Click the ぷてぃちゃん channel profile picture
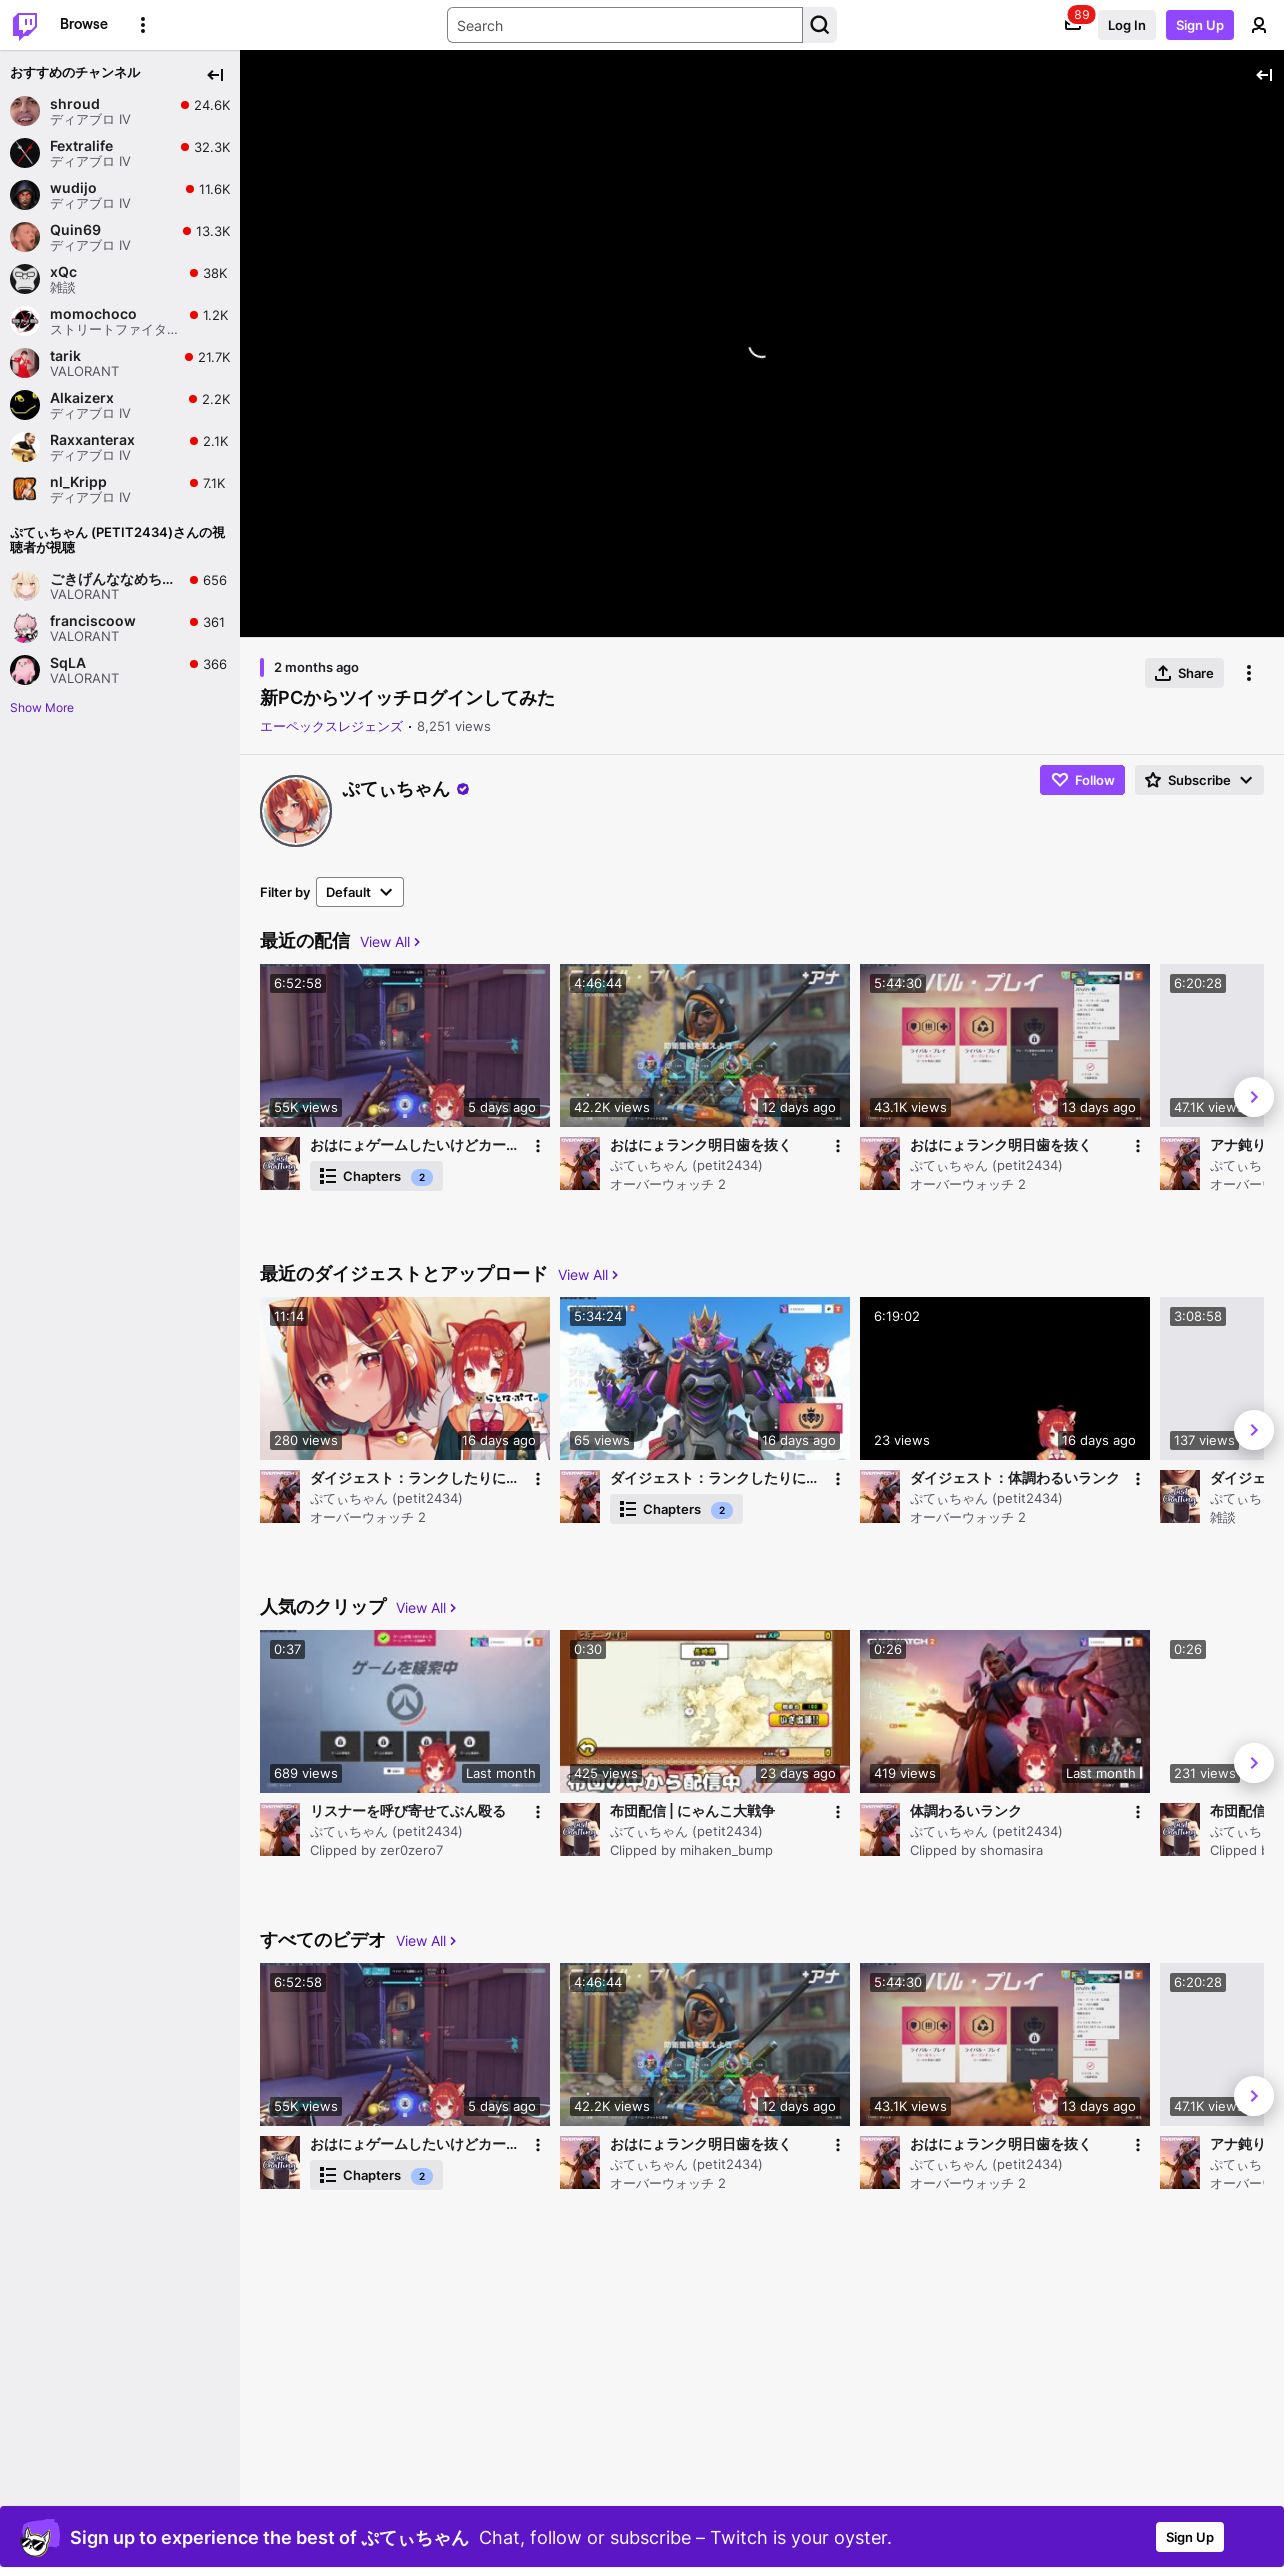The image size is (1284, 2568). tap(296, 811)
